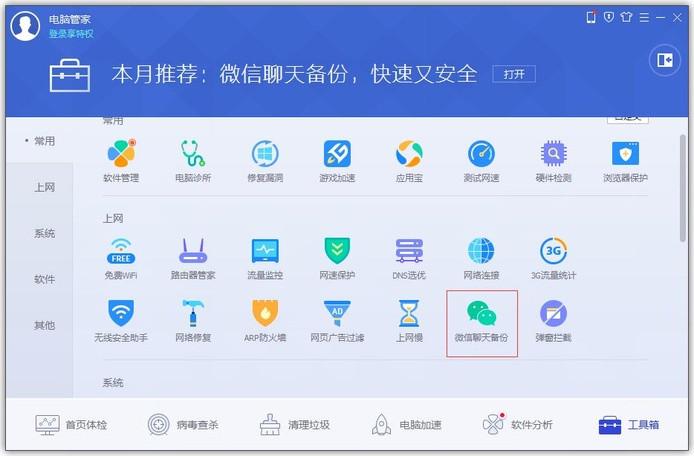Open the 软件管理 software manager tool
Viewport: 694px width, 456px height.
point(121,160)
